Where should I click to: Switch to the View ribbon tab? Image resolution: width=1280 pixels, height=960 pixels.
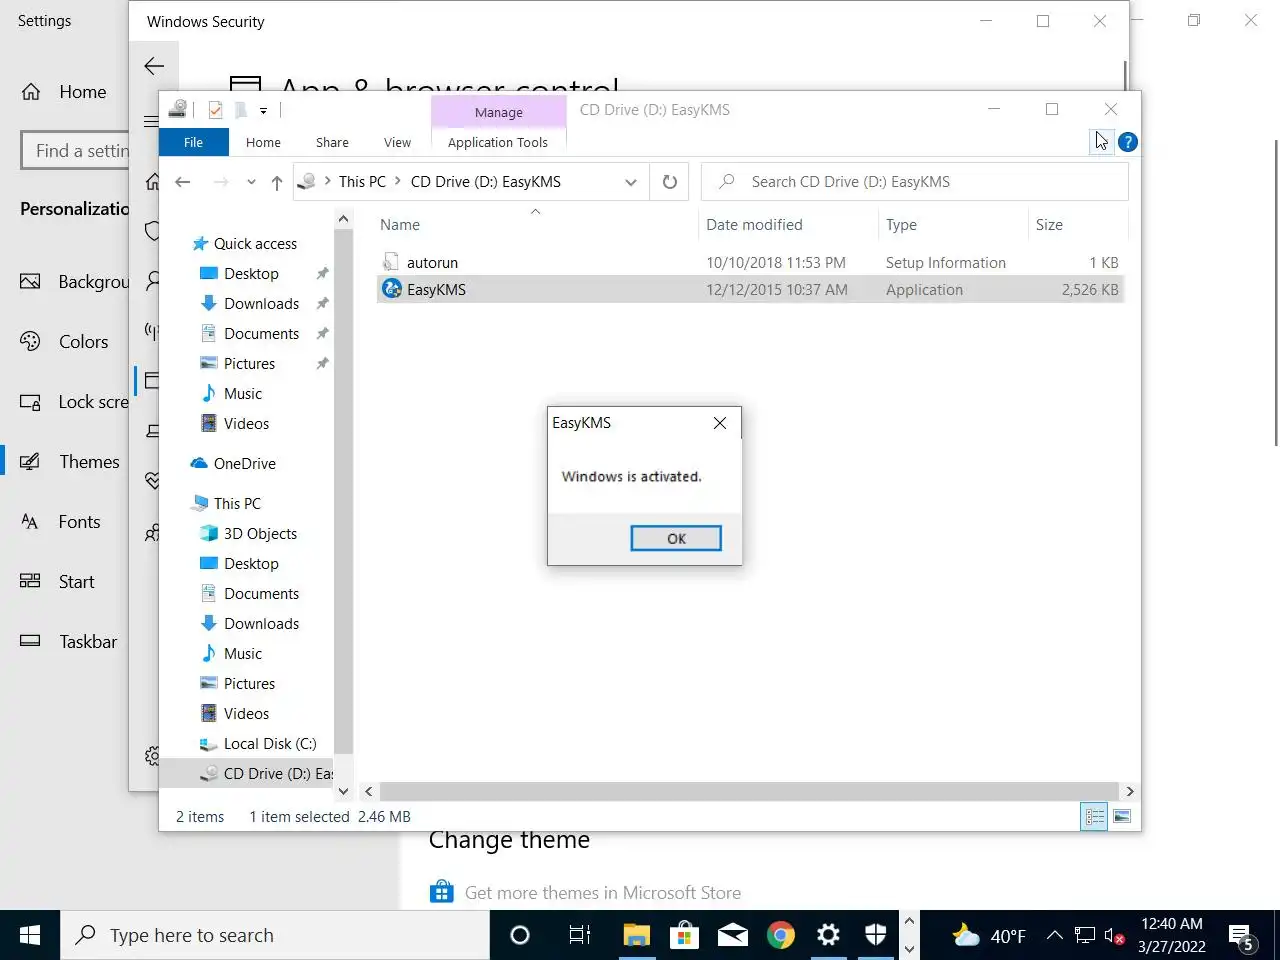[x=397, y=142]
